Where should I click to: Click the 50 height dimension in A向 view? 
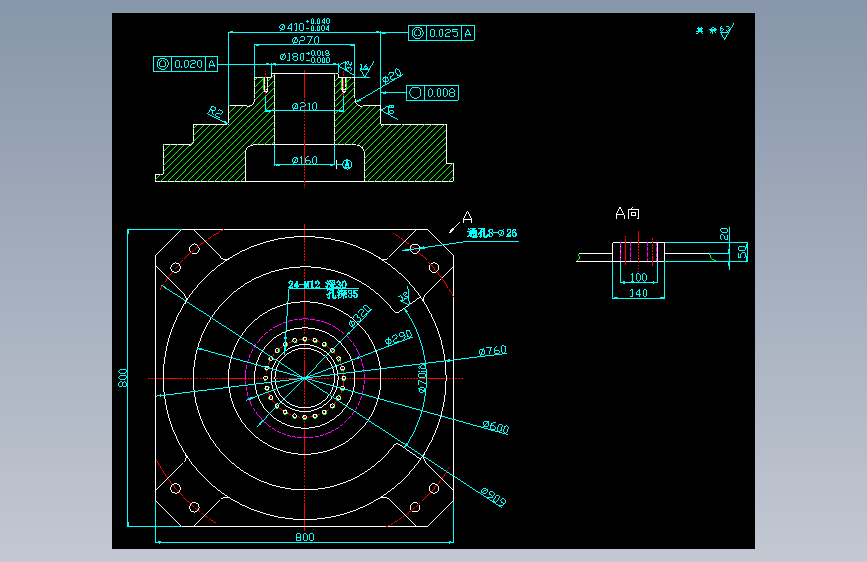[x=742, y=252]
